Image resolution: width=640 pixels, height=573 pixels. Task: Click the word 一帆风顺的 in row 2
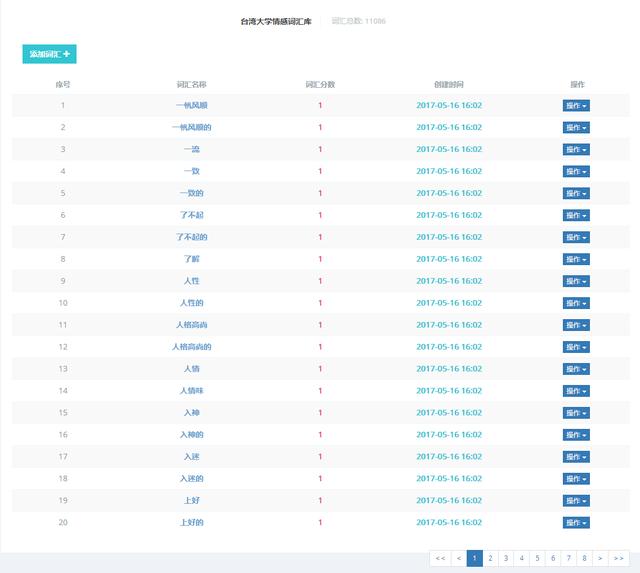[x=192, y=127]
